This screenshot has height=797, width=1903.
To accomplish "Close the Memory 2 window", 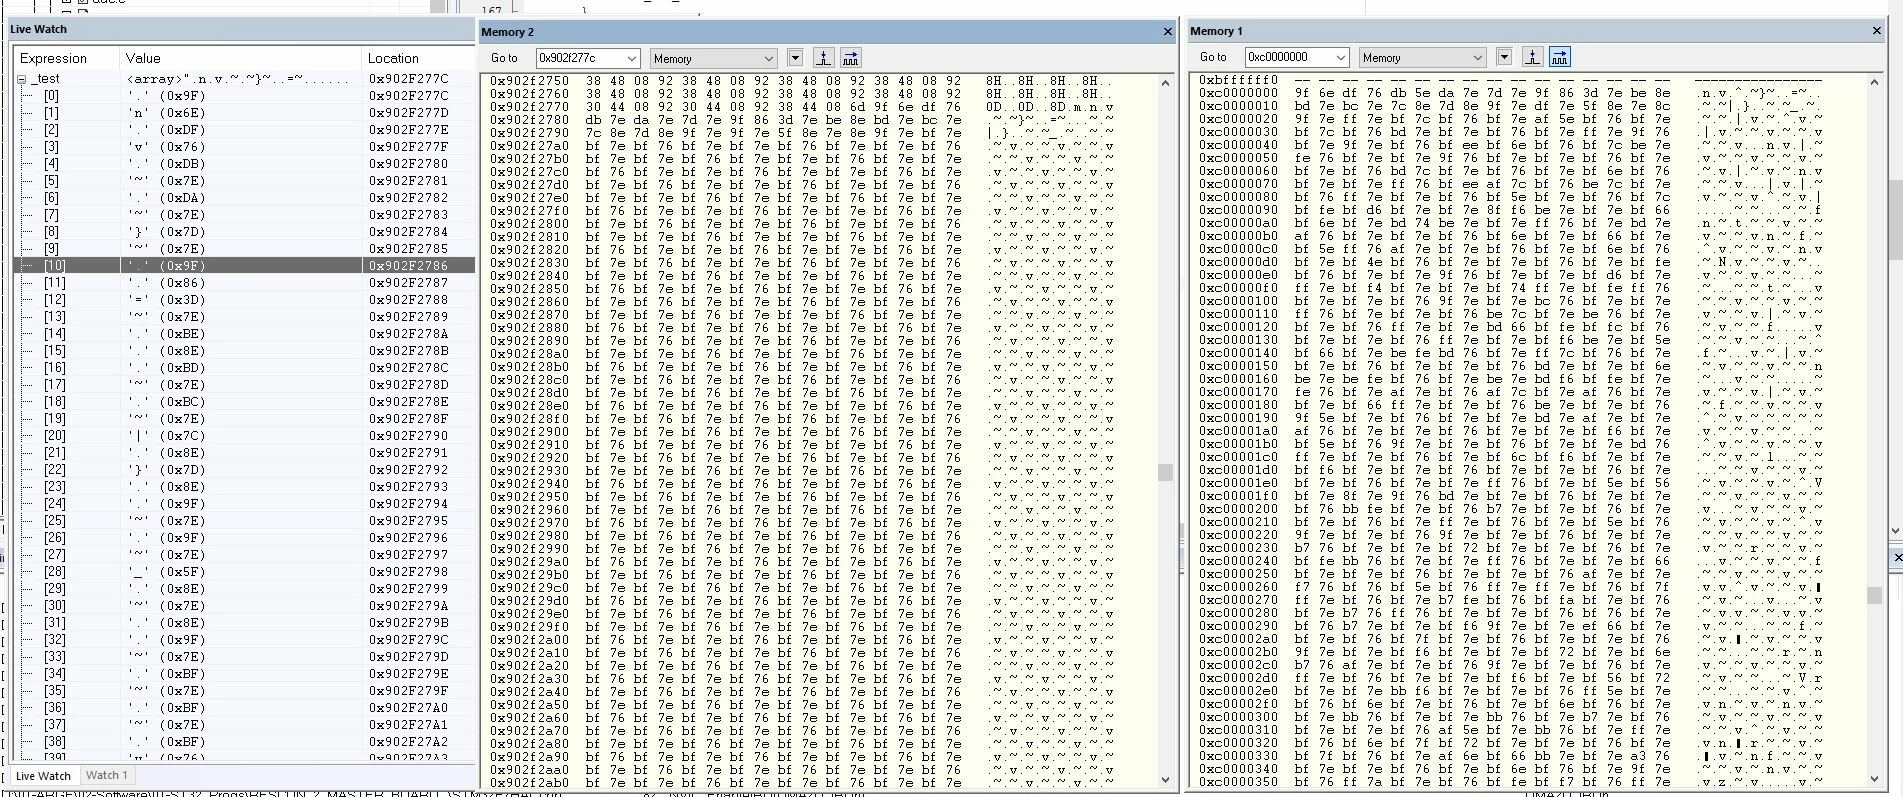I will click(x=1167, y=32).
